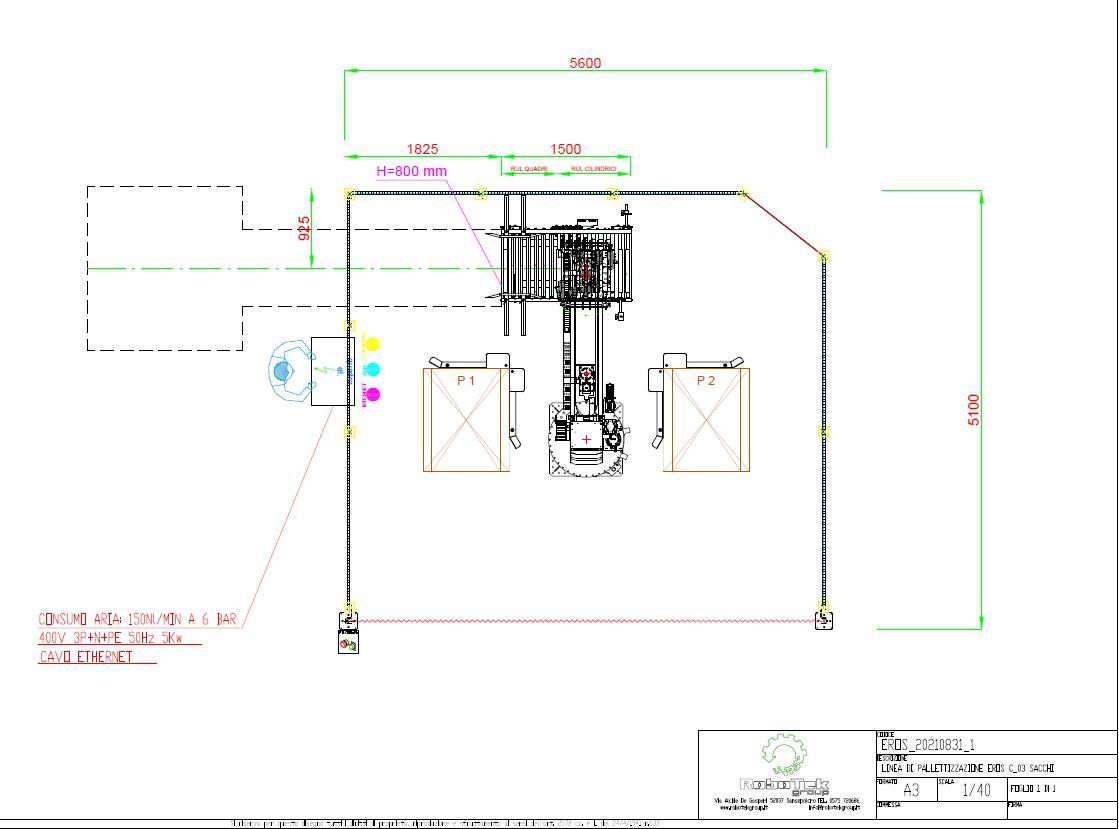Screen dimensions: 1119x829
Task: Click the H=800 mm annotation
Action: (x=411, y=171)
